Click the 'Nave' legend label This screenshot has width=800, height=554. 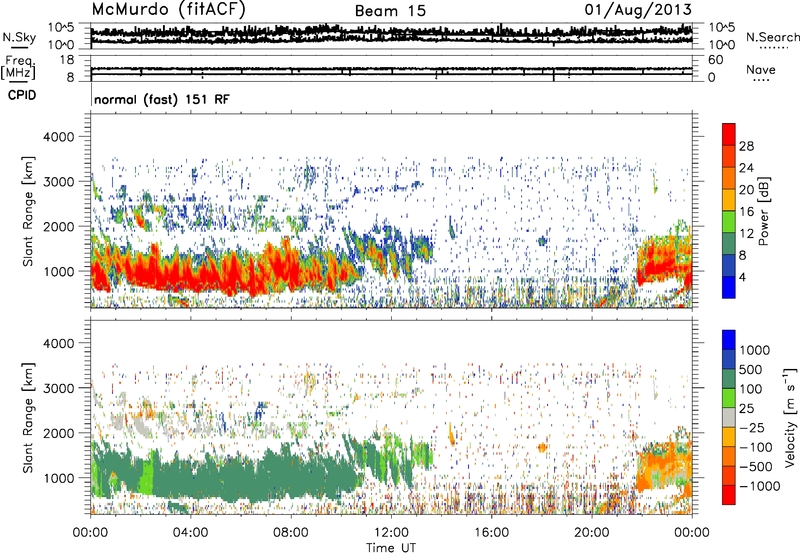pos(761,69)
